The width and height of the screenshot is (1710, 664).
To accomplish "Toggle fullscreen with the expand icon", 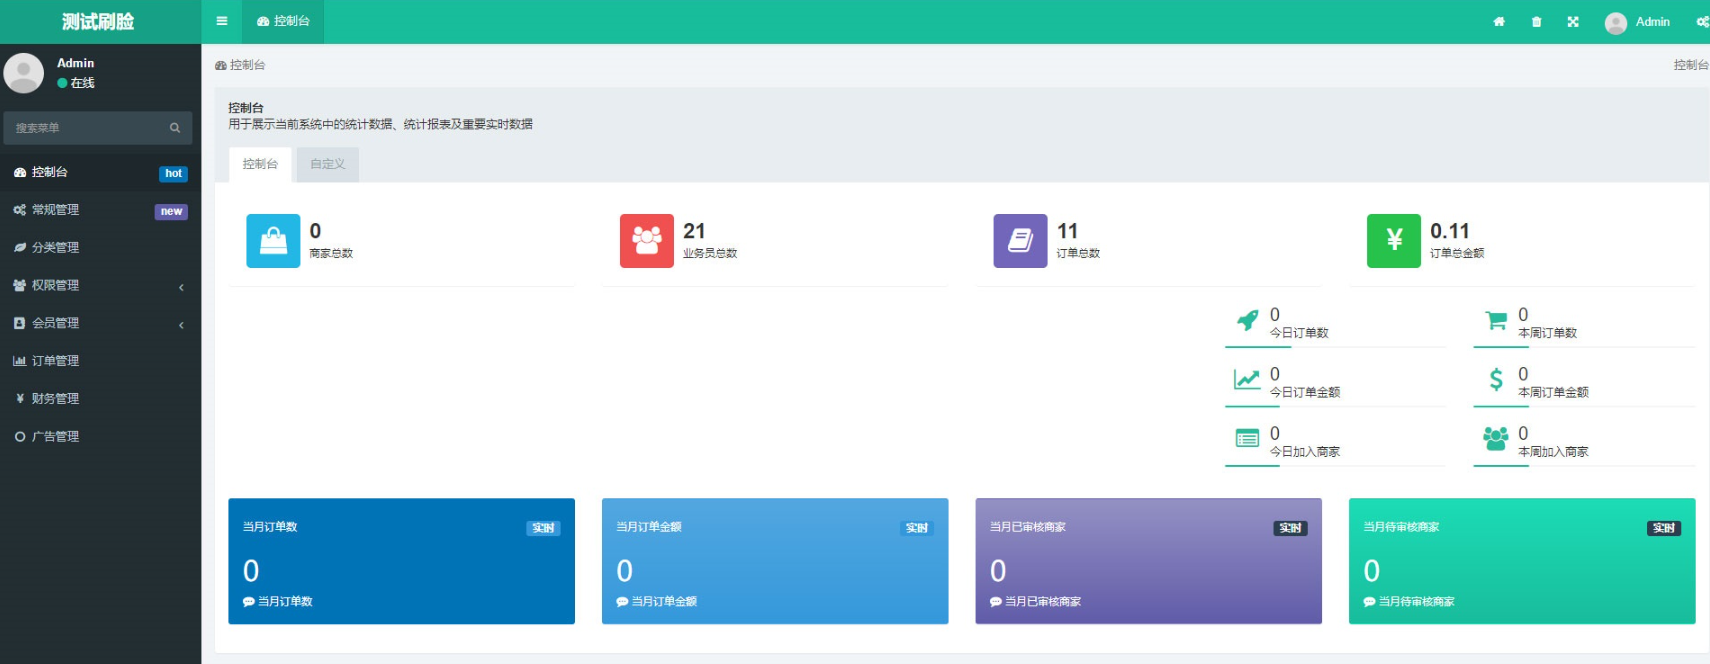I will point(1573,22).
